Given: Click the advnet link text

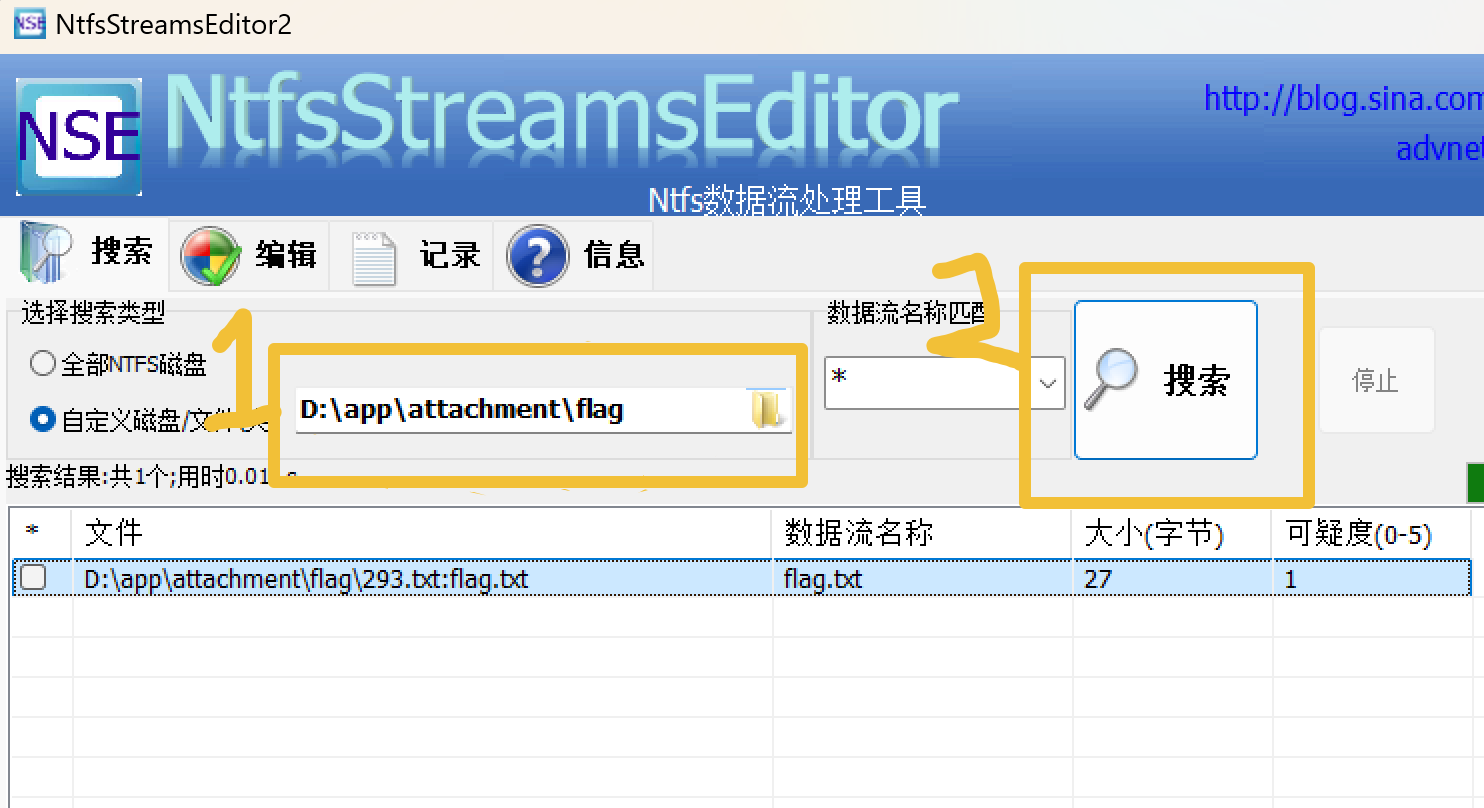Looking at the screenshot, I should pyautogui.click(x=1439, y=148).
